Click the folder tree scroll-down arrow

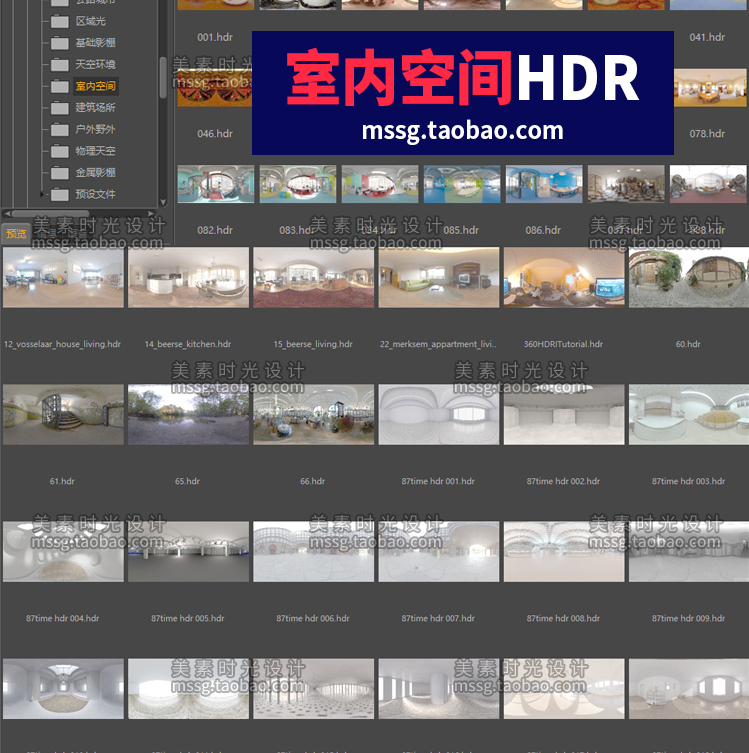(163, 202)
